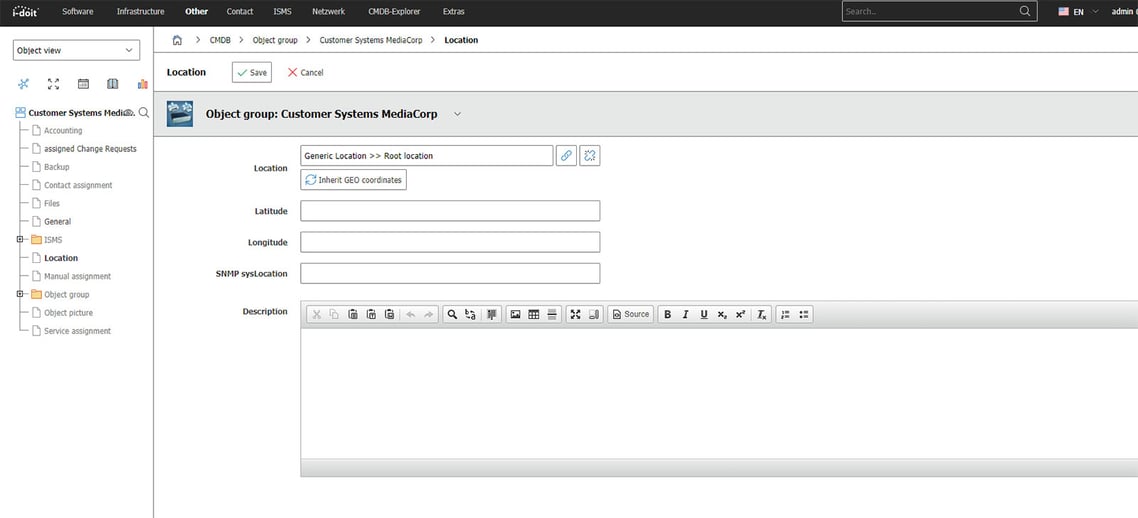Click the Undo arrow in editor
Viewport: 1138px width, 518px height.
pyautogui.click(x=411, y=314)
